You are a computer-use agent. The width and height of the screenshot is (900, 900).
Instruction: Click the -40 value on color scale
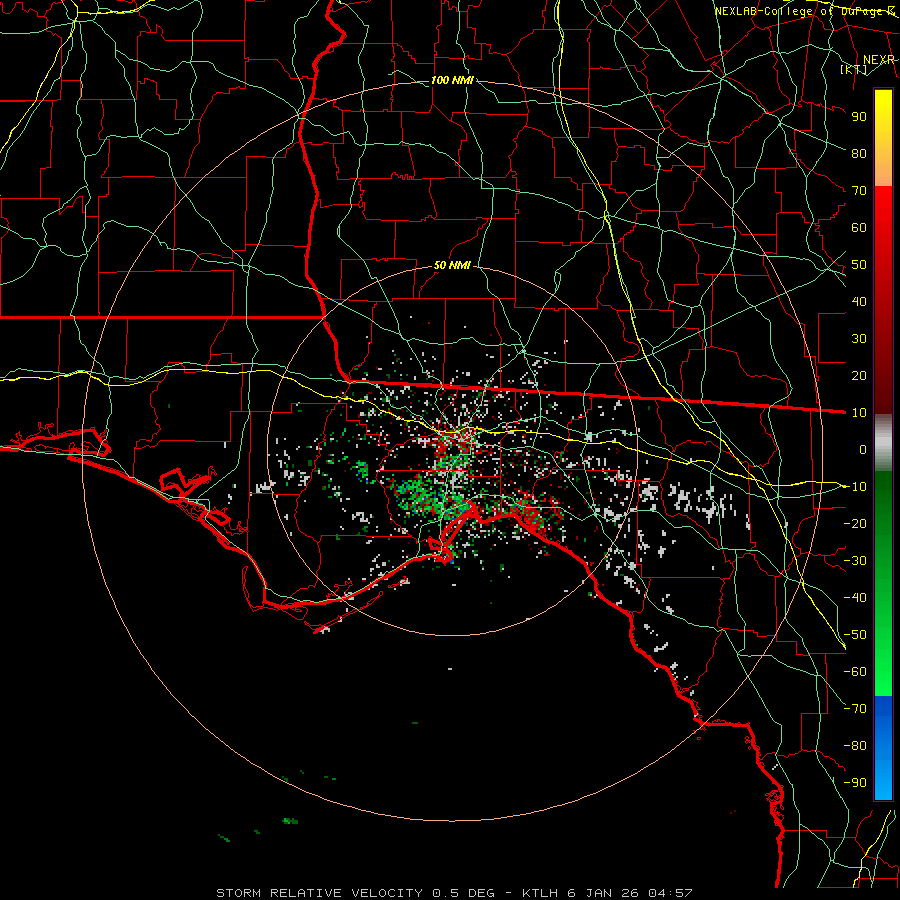coord(855,598)
